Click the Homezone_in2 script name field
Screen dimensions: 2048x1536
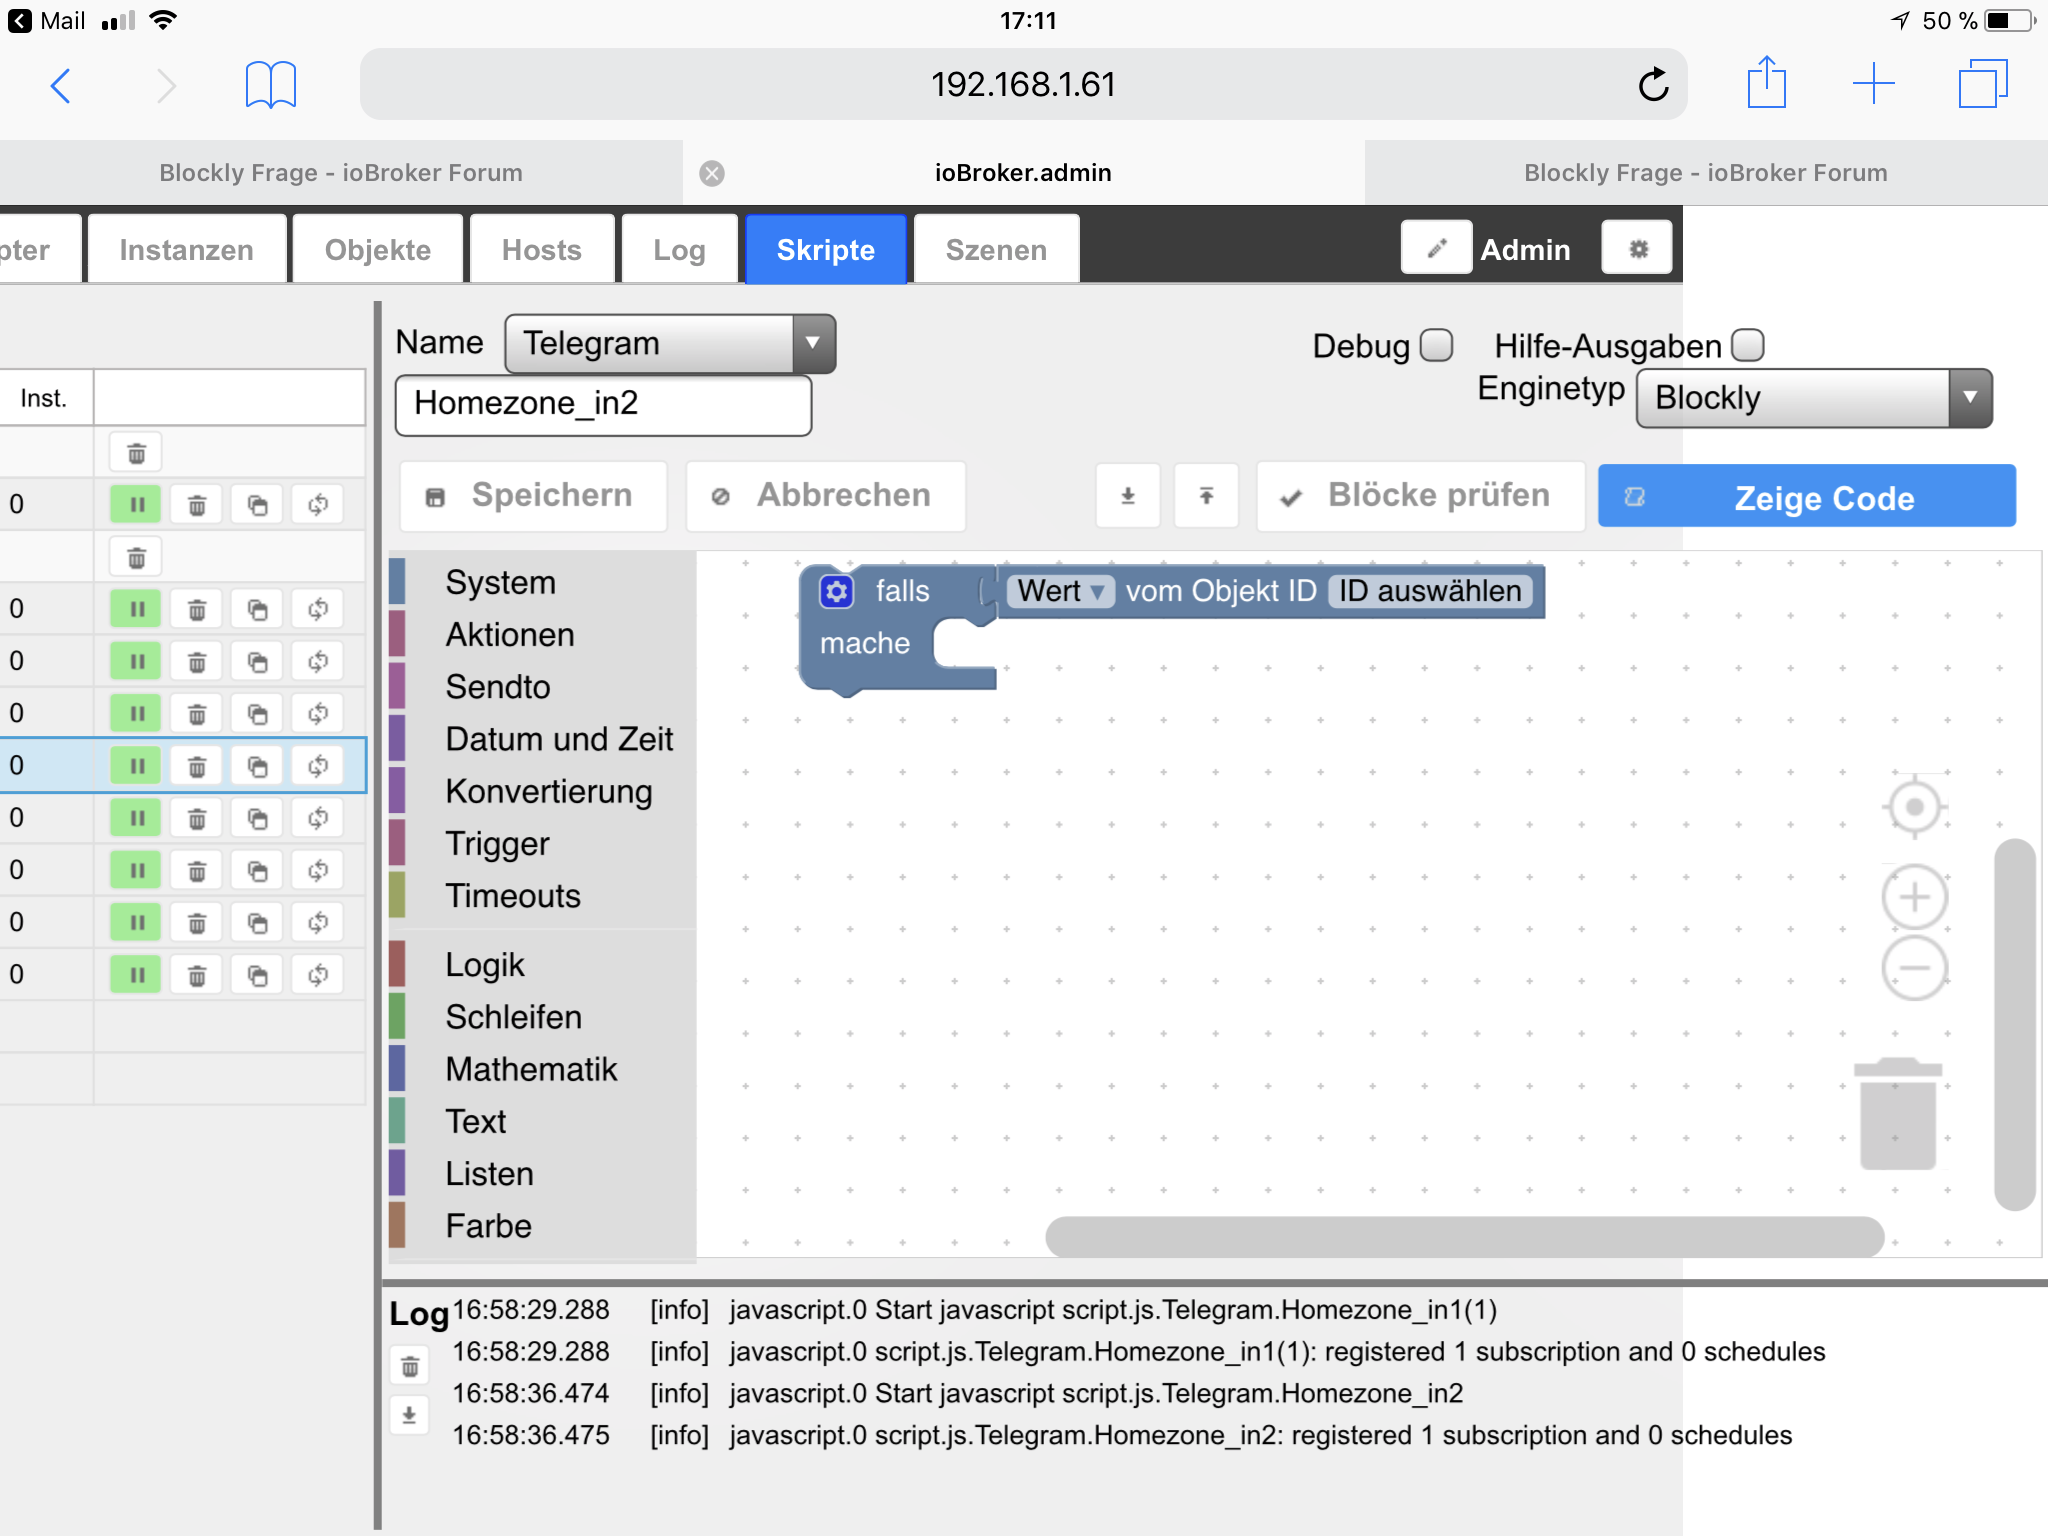(x=602, y=404)
